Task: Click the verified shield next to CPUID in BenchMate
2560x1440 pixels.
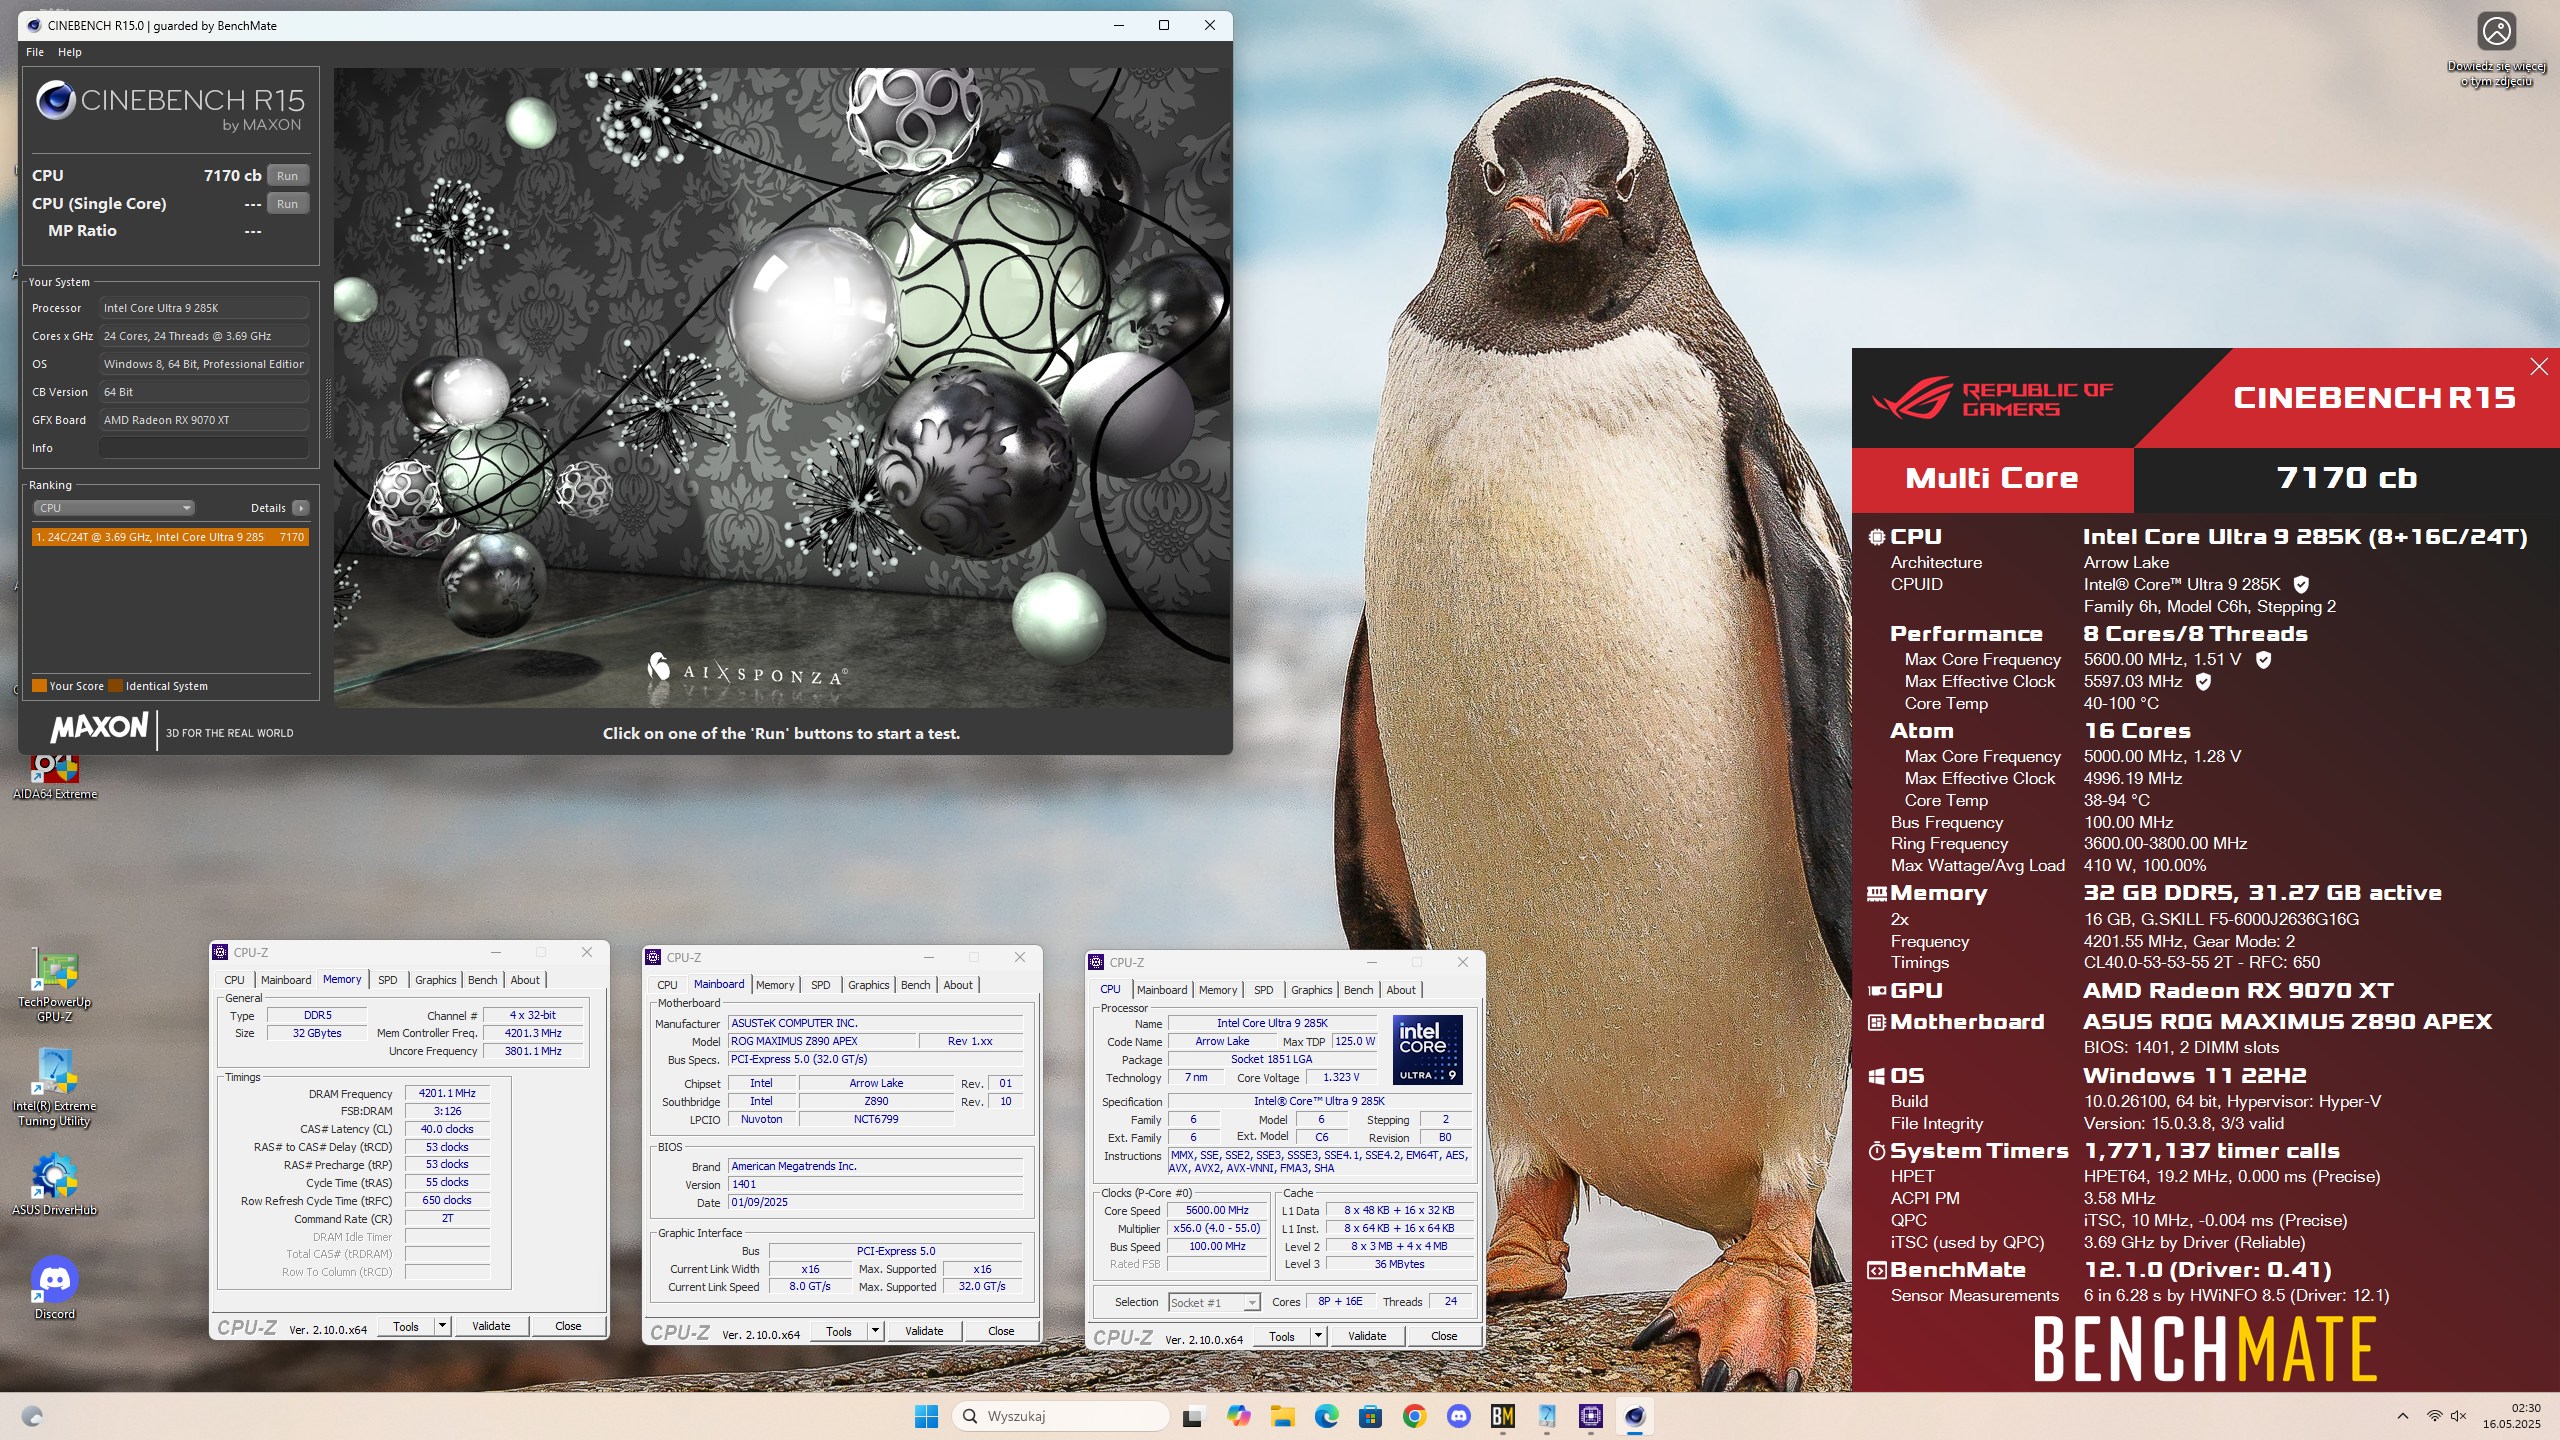Action: point(2301,584)
